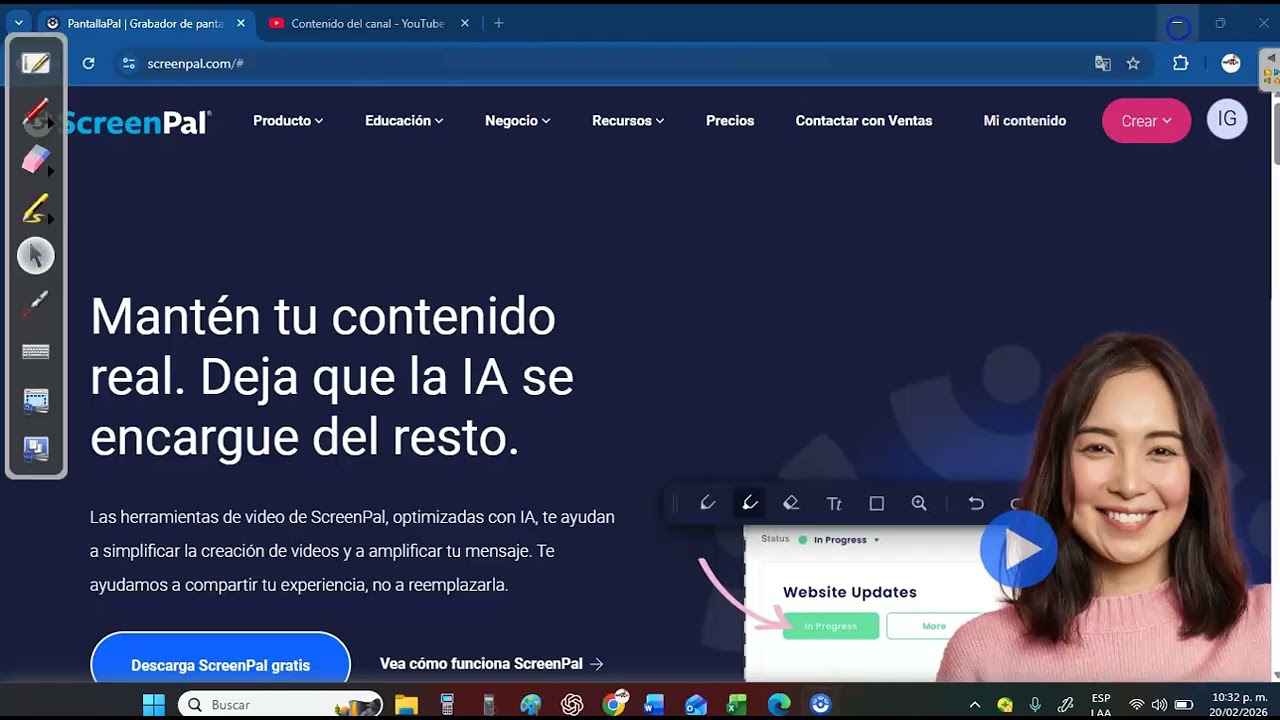This screenshot has width=1280, height=720.
Task: Select the red pen tool
Action: coord(36,112)
